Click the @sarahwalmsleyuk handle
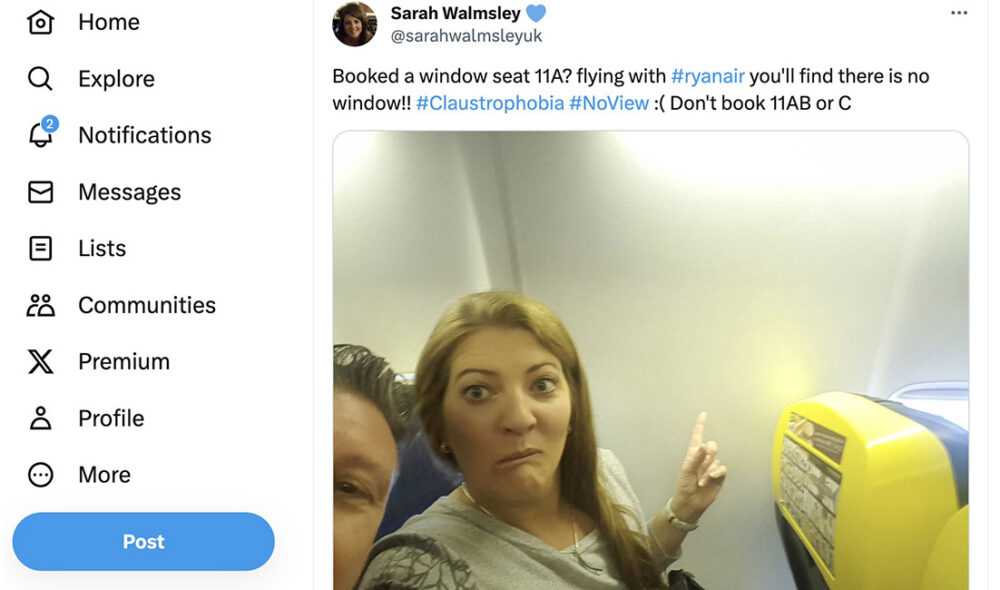The width and height of the screenshot is (1000, 590). [466, 36]
